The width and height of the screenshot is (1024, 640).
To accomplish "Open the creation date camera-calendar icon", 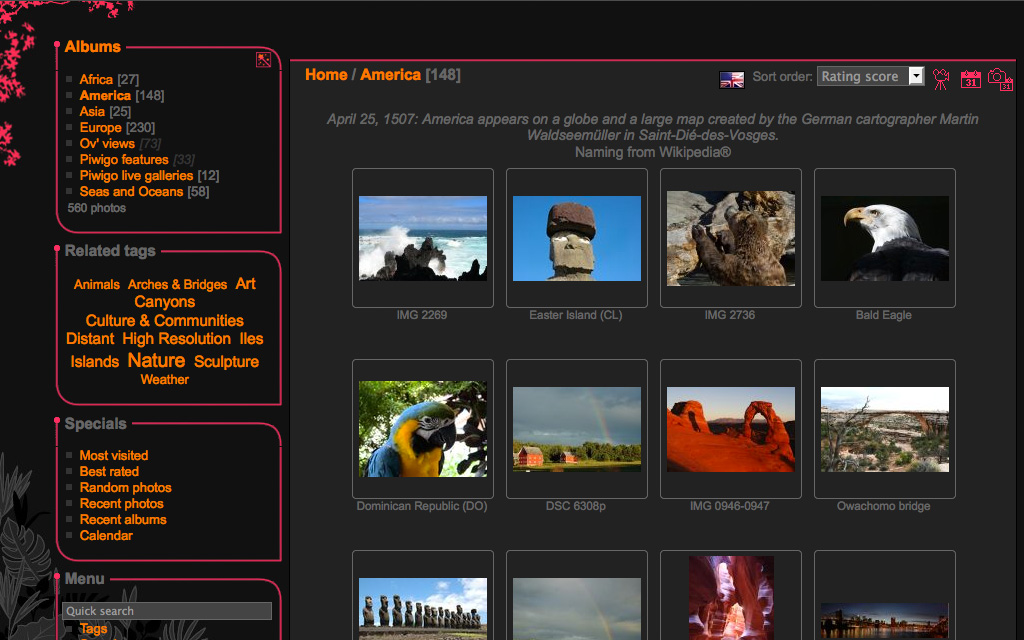I will click(x=1000, y=79).
